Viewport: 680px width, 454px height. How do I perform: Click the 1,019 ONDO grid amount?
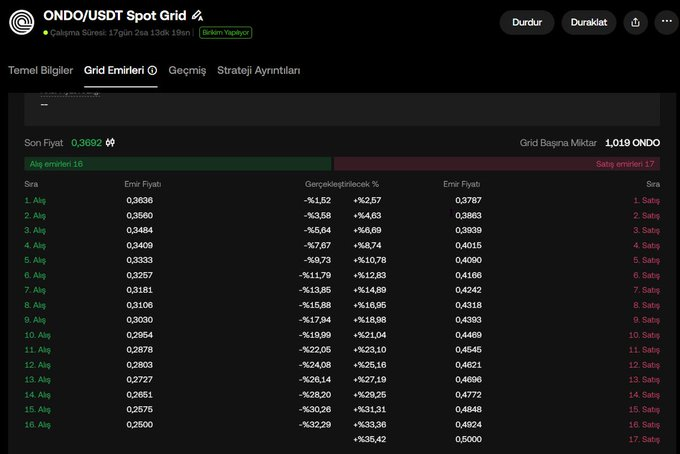pyautogui.click(x=632, y=143)
